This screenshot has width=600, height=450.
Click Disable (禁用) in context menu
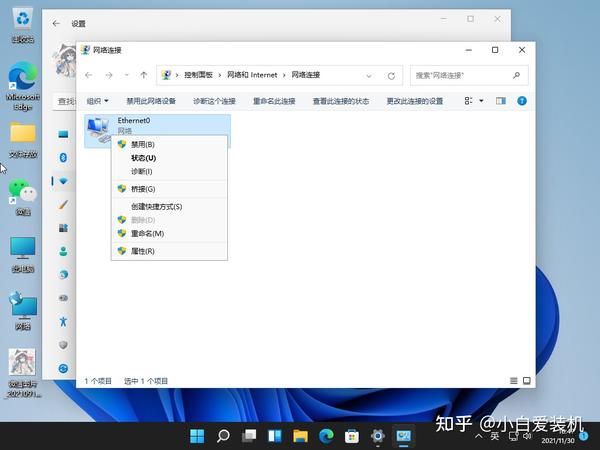point(169,144)
